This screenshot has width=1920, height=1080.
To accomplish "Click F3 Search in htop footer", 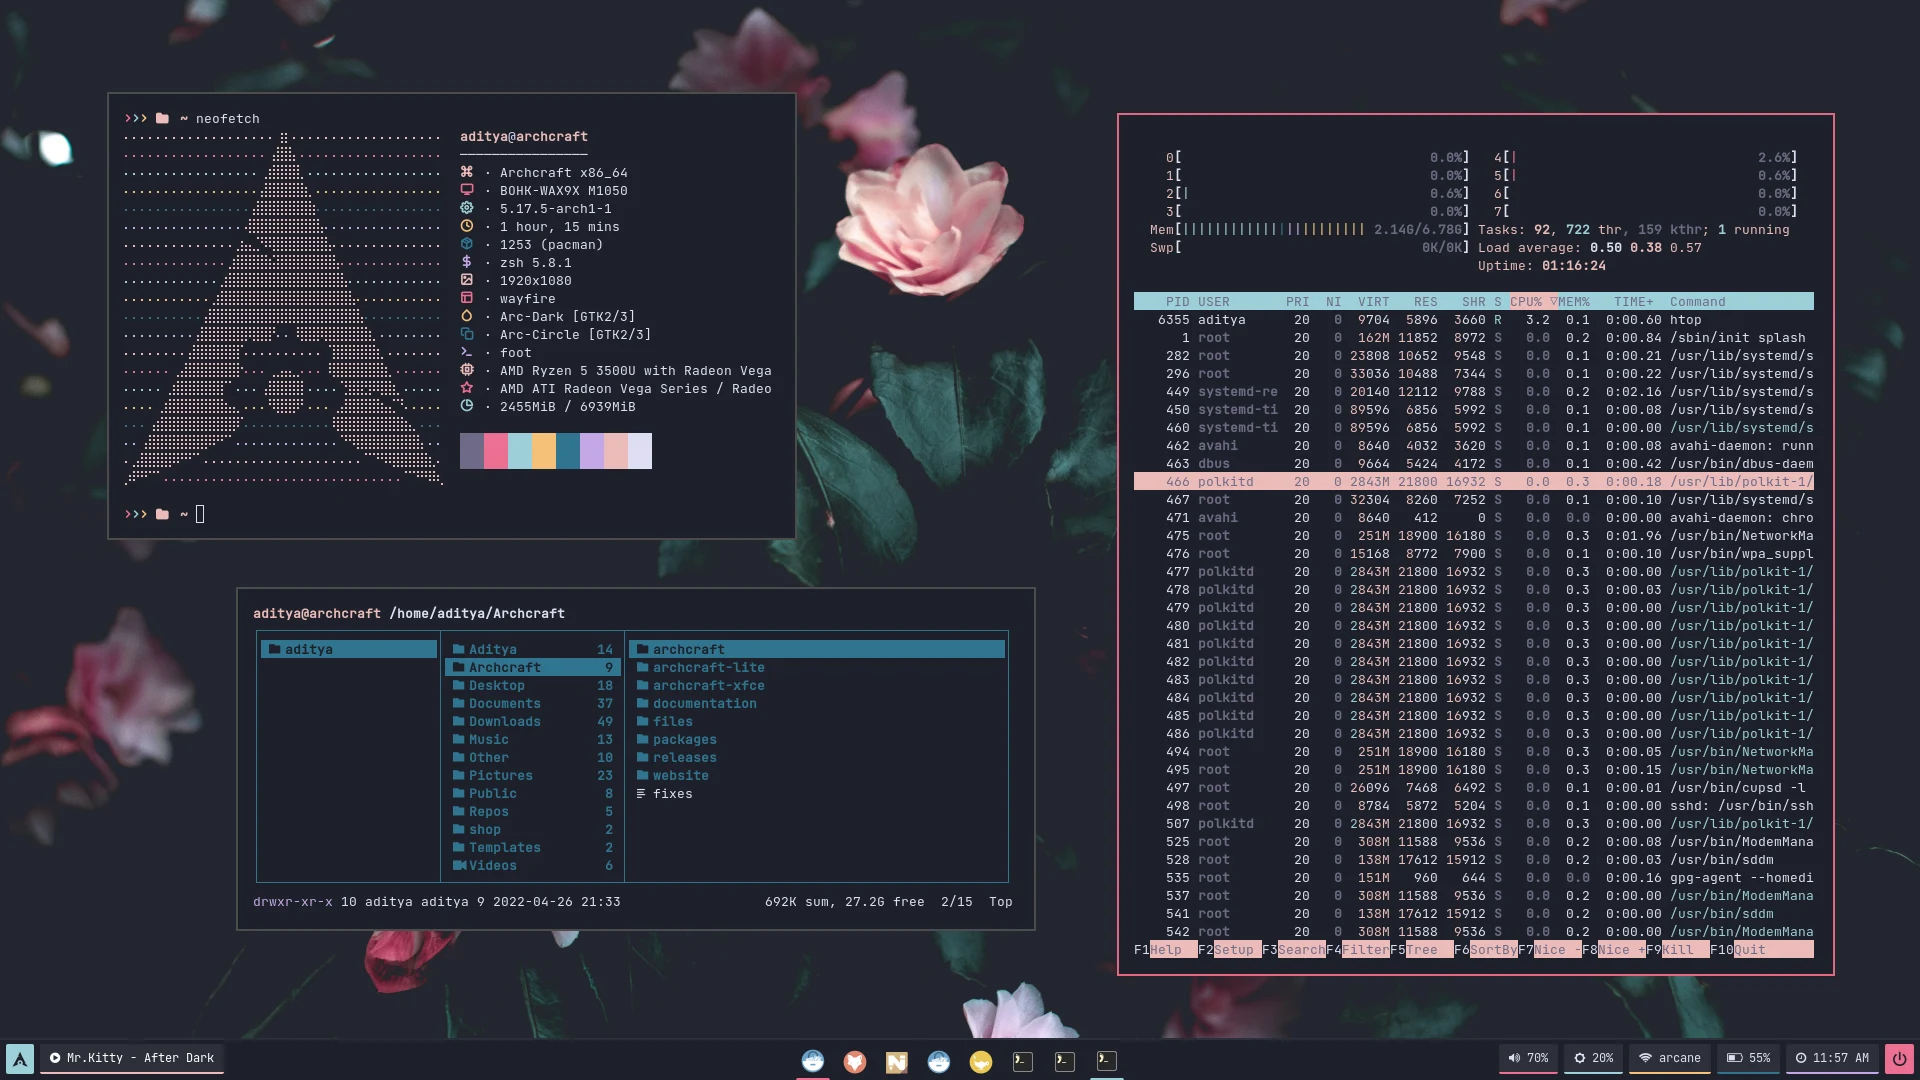I will pyautogui.click(x=1293, y=950).
